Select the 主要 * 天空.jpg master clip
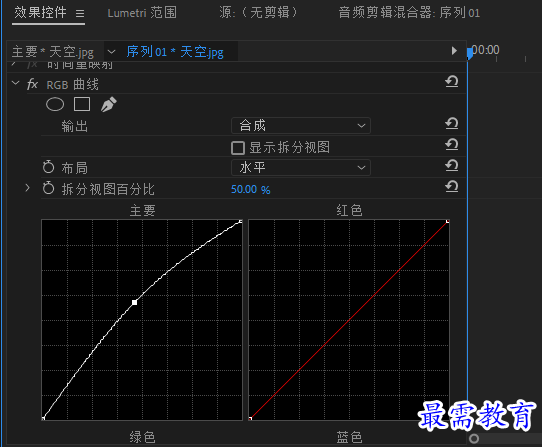 53,52
